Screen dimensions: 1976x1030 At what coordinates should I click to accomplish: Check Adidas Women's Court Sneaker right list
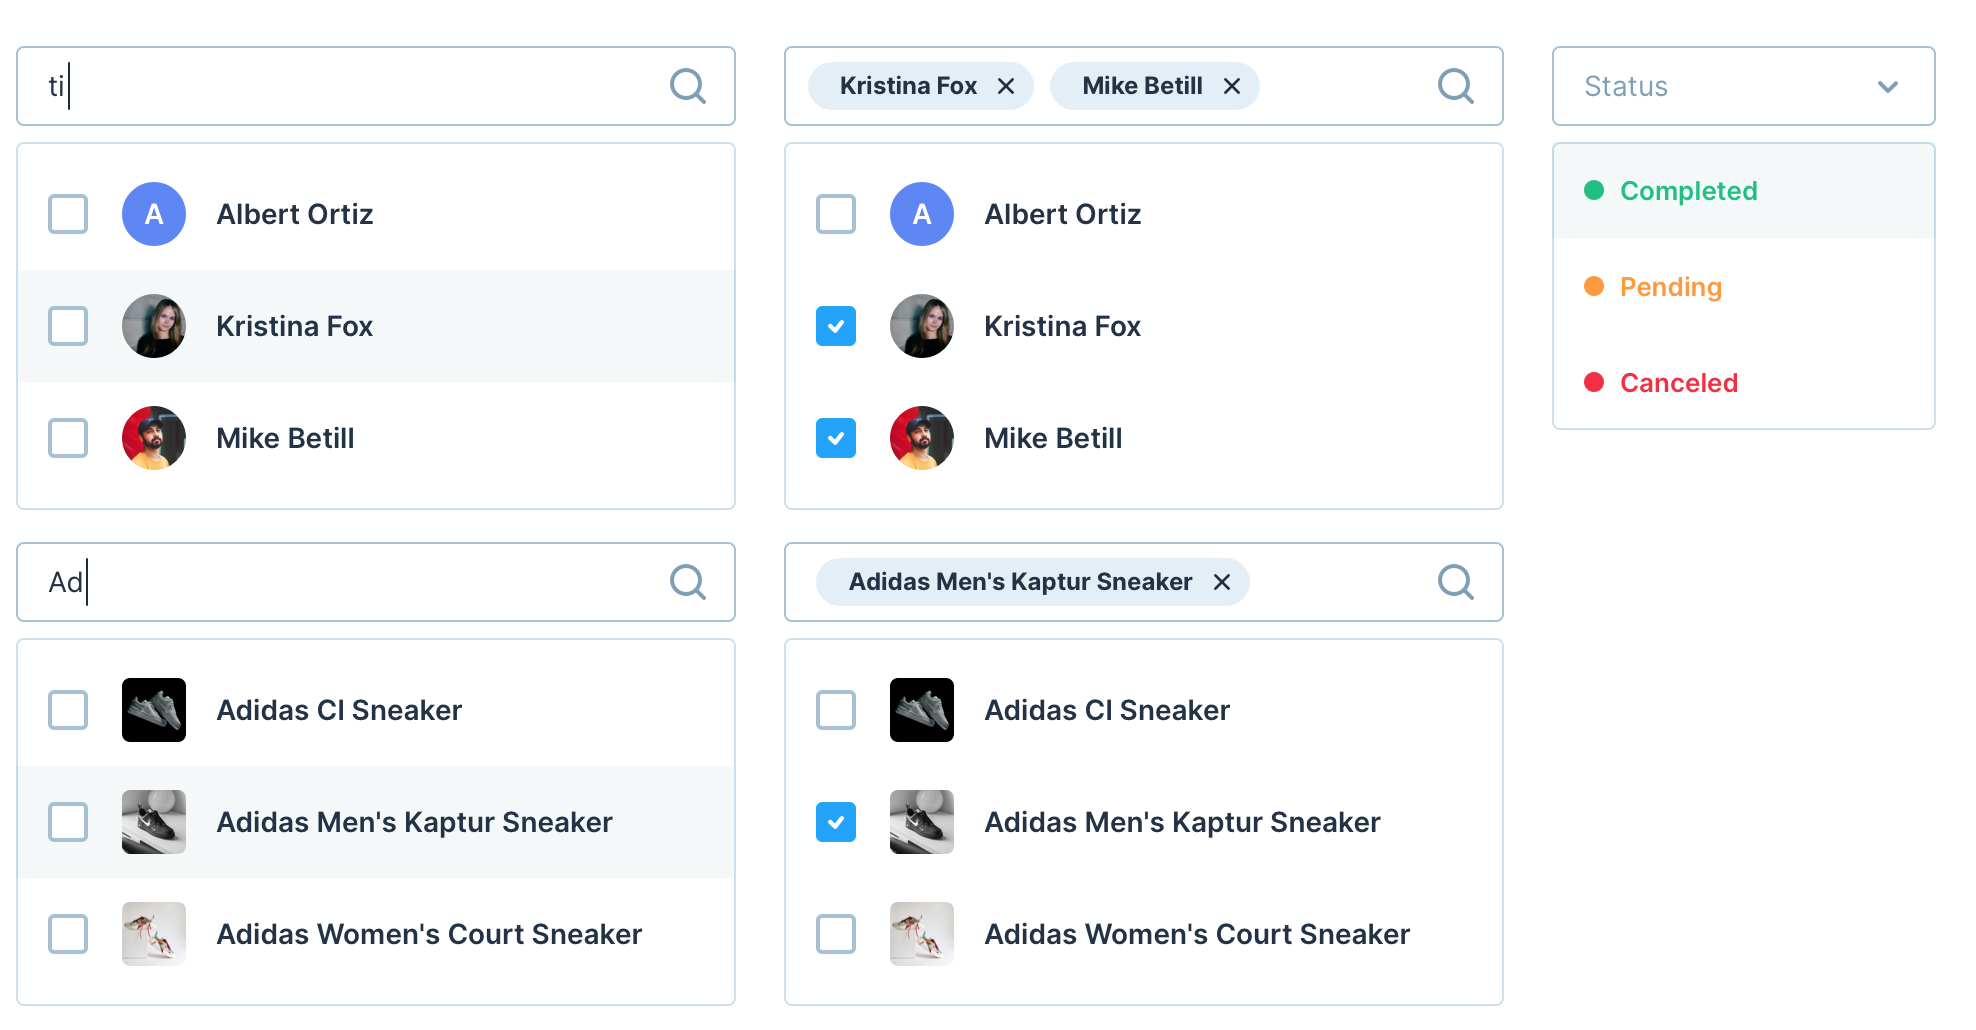click(836, 934)
